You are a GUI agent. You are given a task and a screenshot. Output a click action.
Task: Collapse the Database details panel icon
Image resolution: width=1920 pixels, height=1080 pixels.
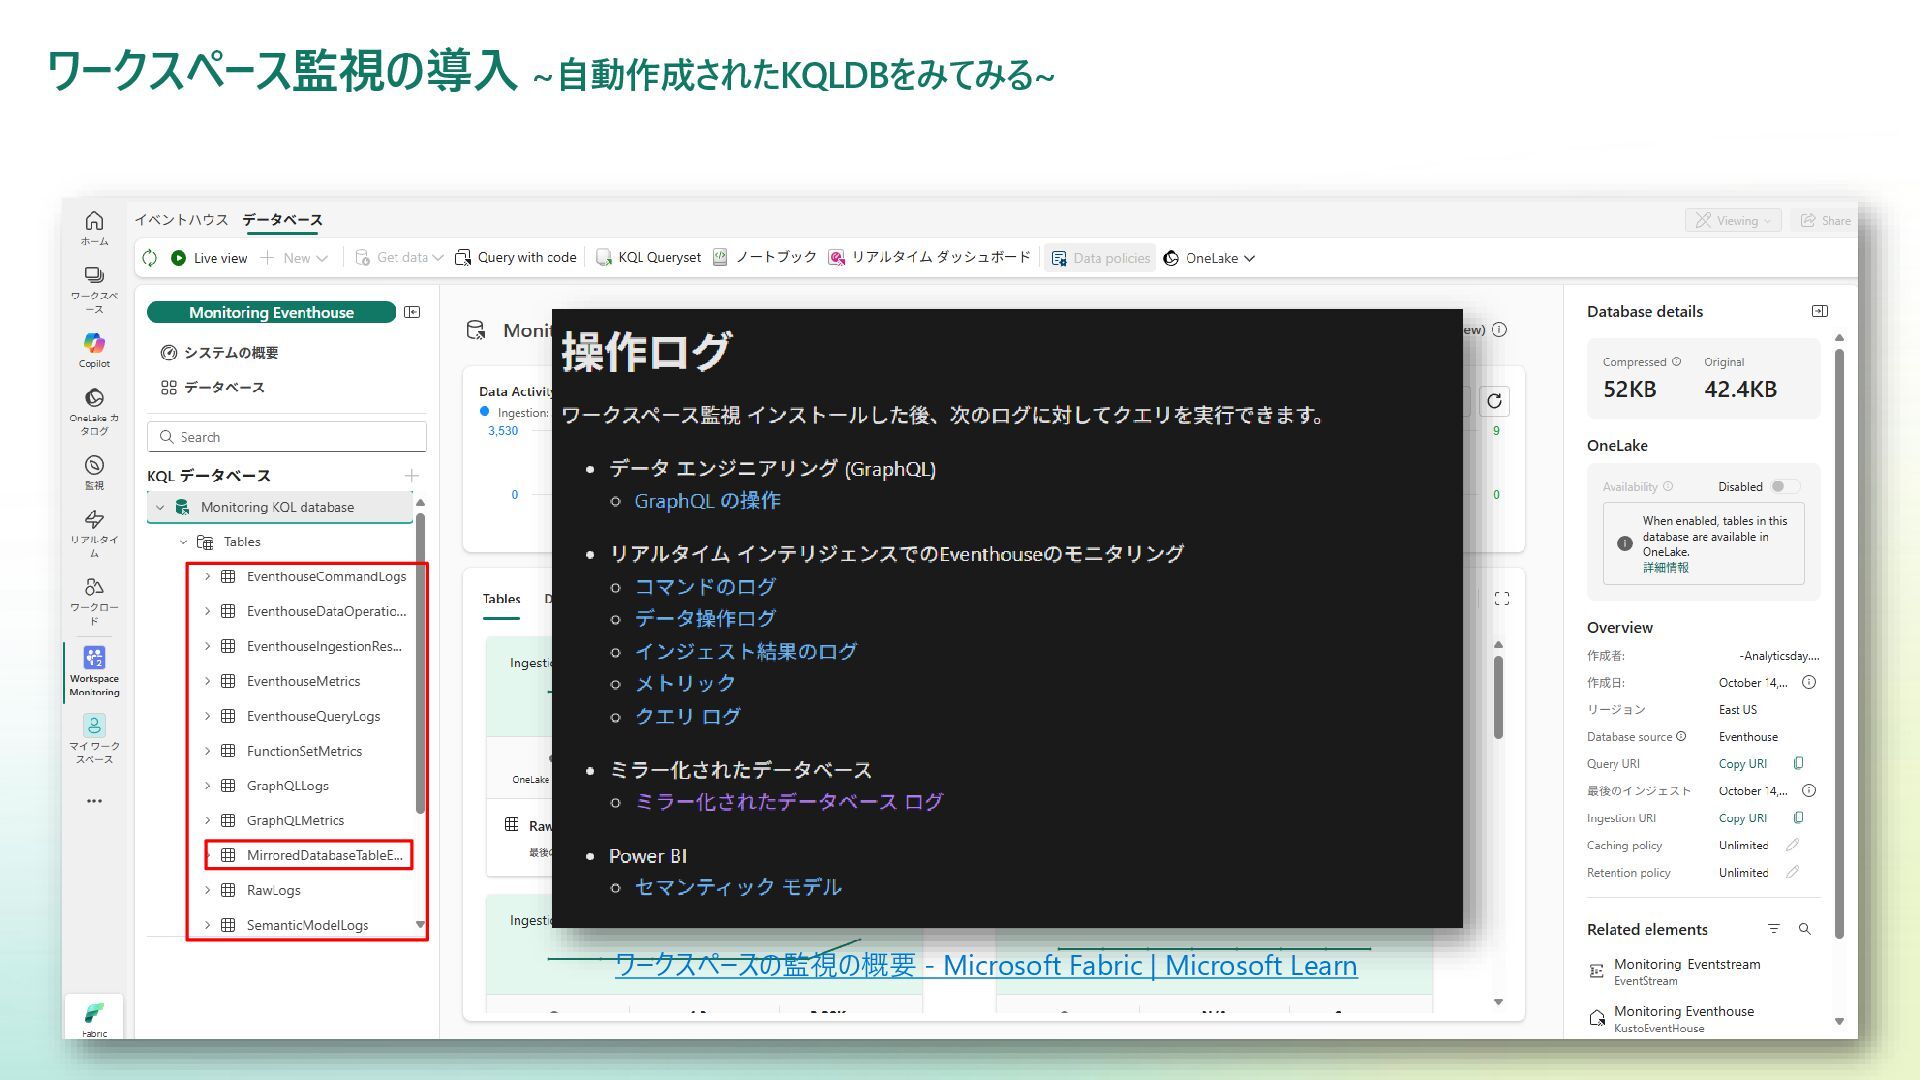point(1820,311)
